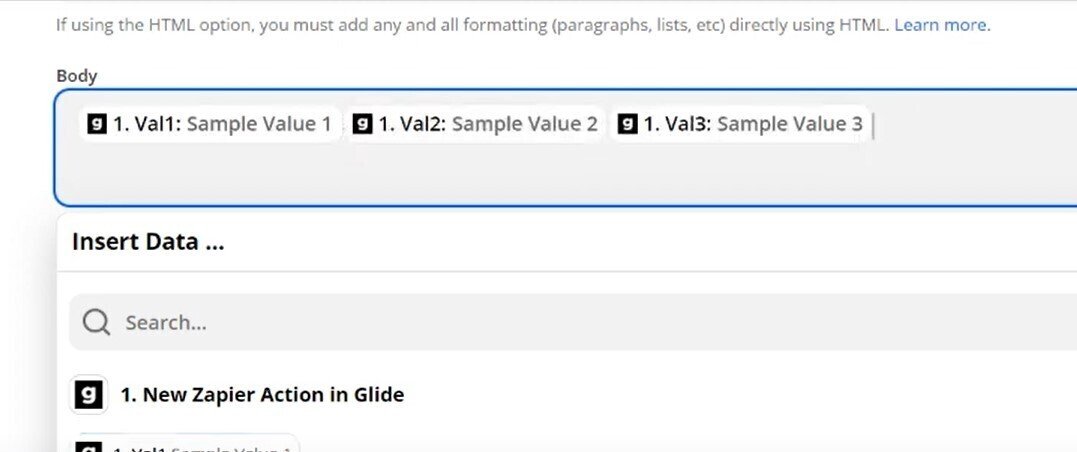The height and width of the screenshot is (452, 1077).
Task: Click the Glide icon in Val3 pill
Action: [x=628, y=124]
